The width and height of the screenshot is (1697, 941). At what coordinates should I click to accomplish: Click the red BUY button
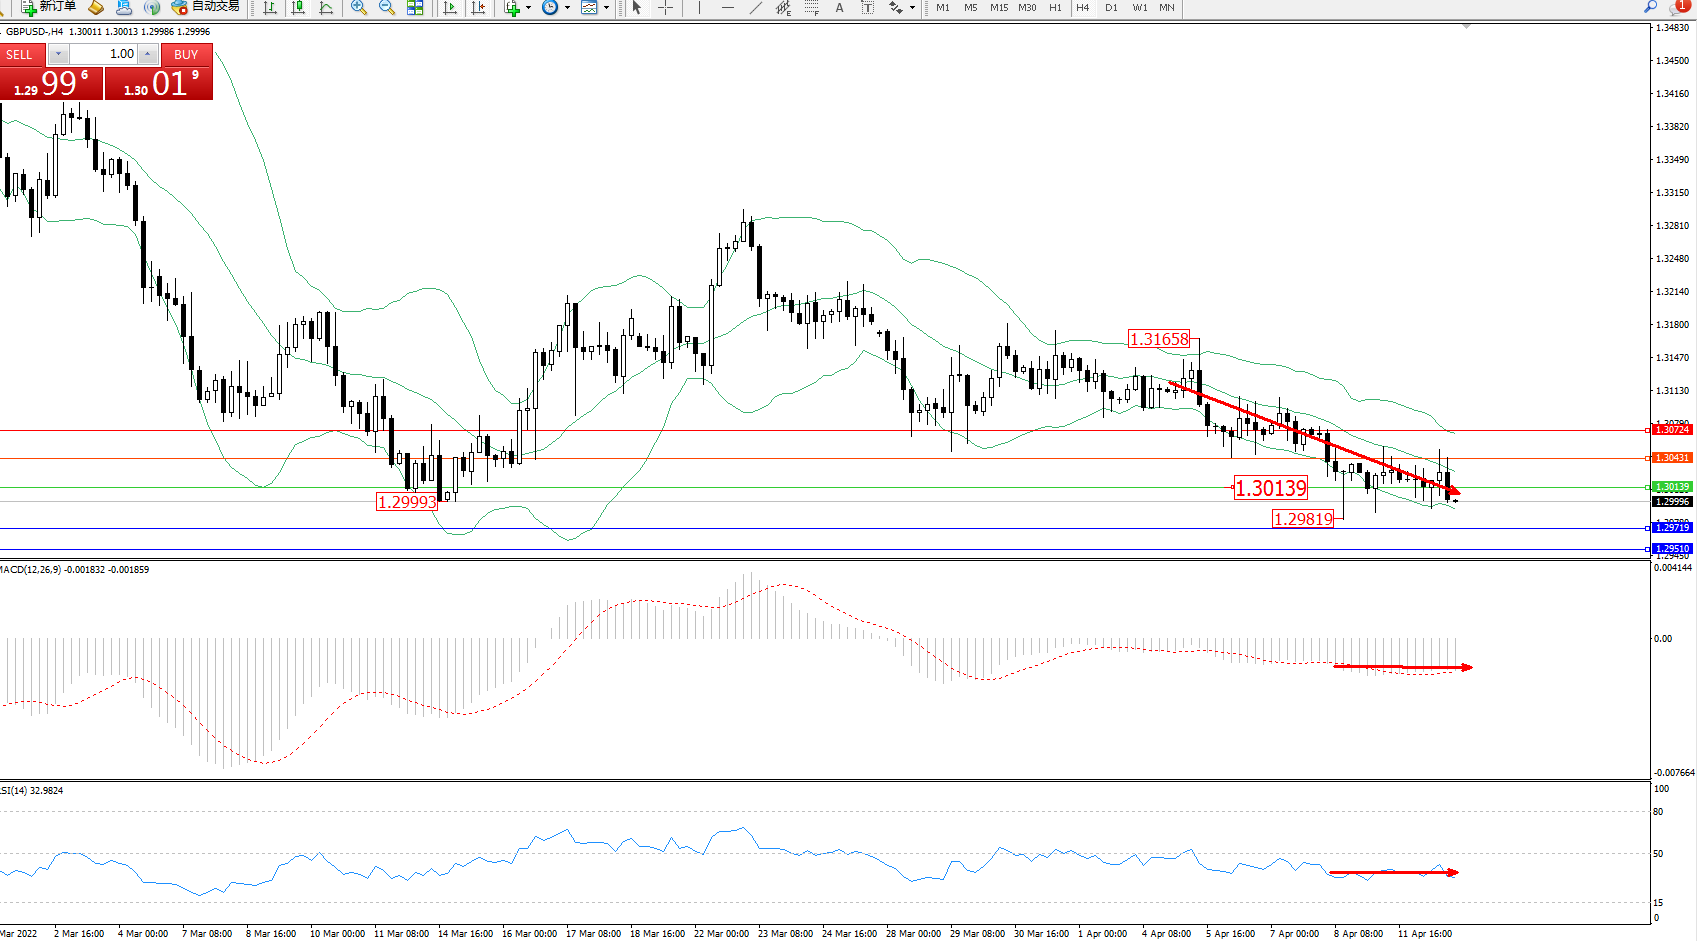coord(186,54)
